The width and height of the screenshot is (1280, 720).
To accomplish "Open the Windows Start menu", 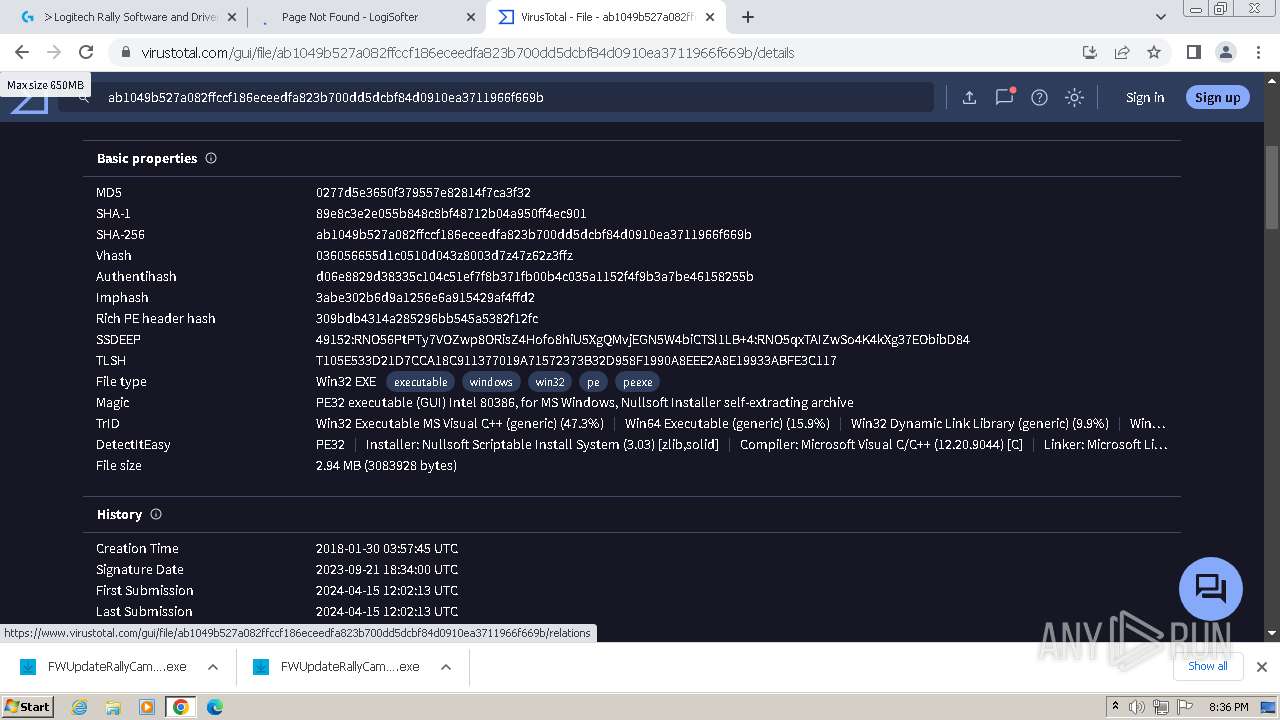I will (x=28, y=706).
